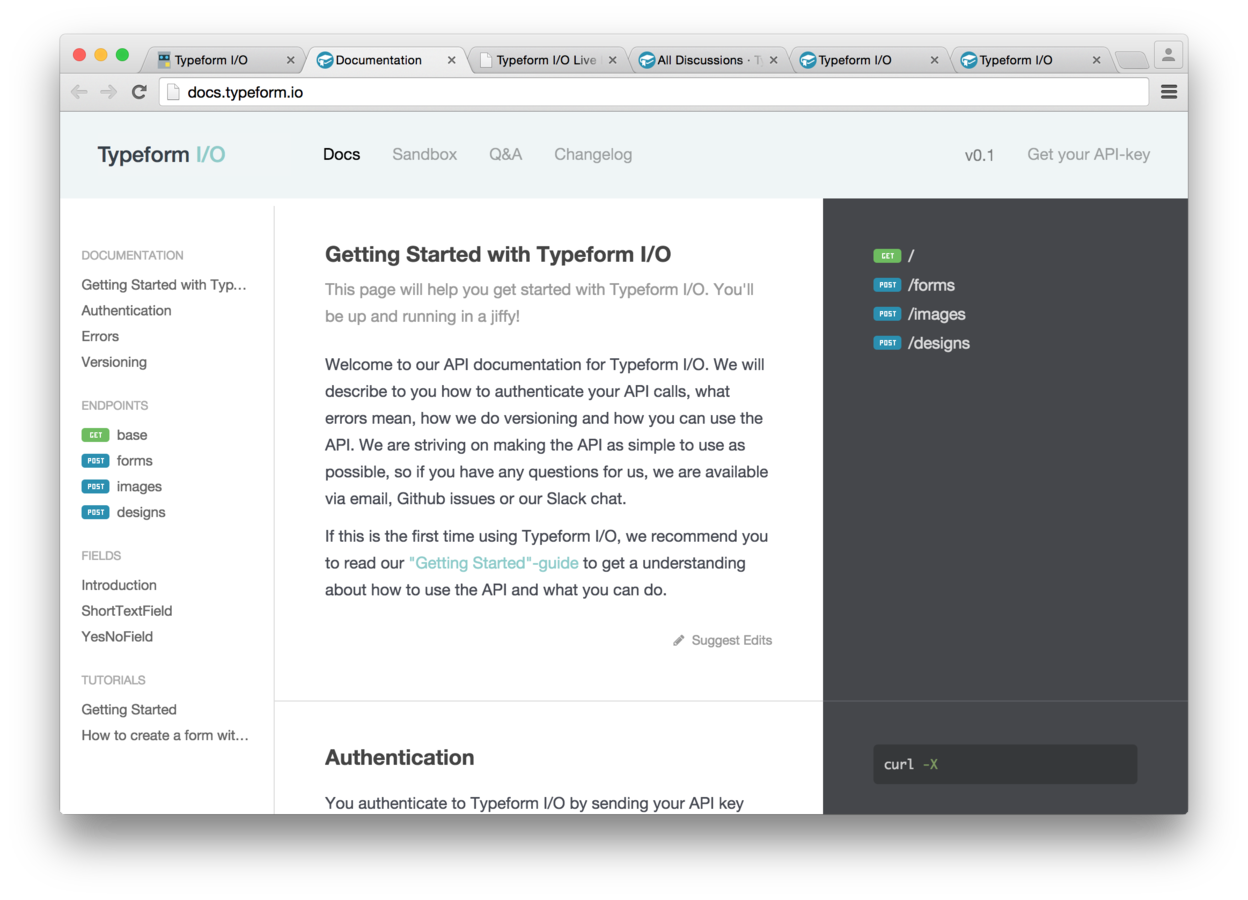Image resolution: width=1248 pixels, height=900 pixels.
Task: Open Getting Started under Tutorials
Action: [x=129, y=710]
